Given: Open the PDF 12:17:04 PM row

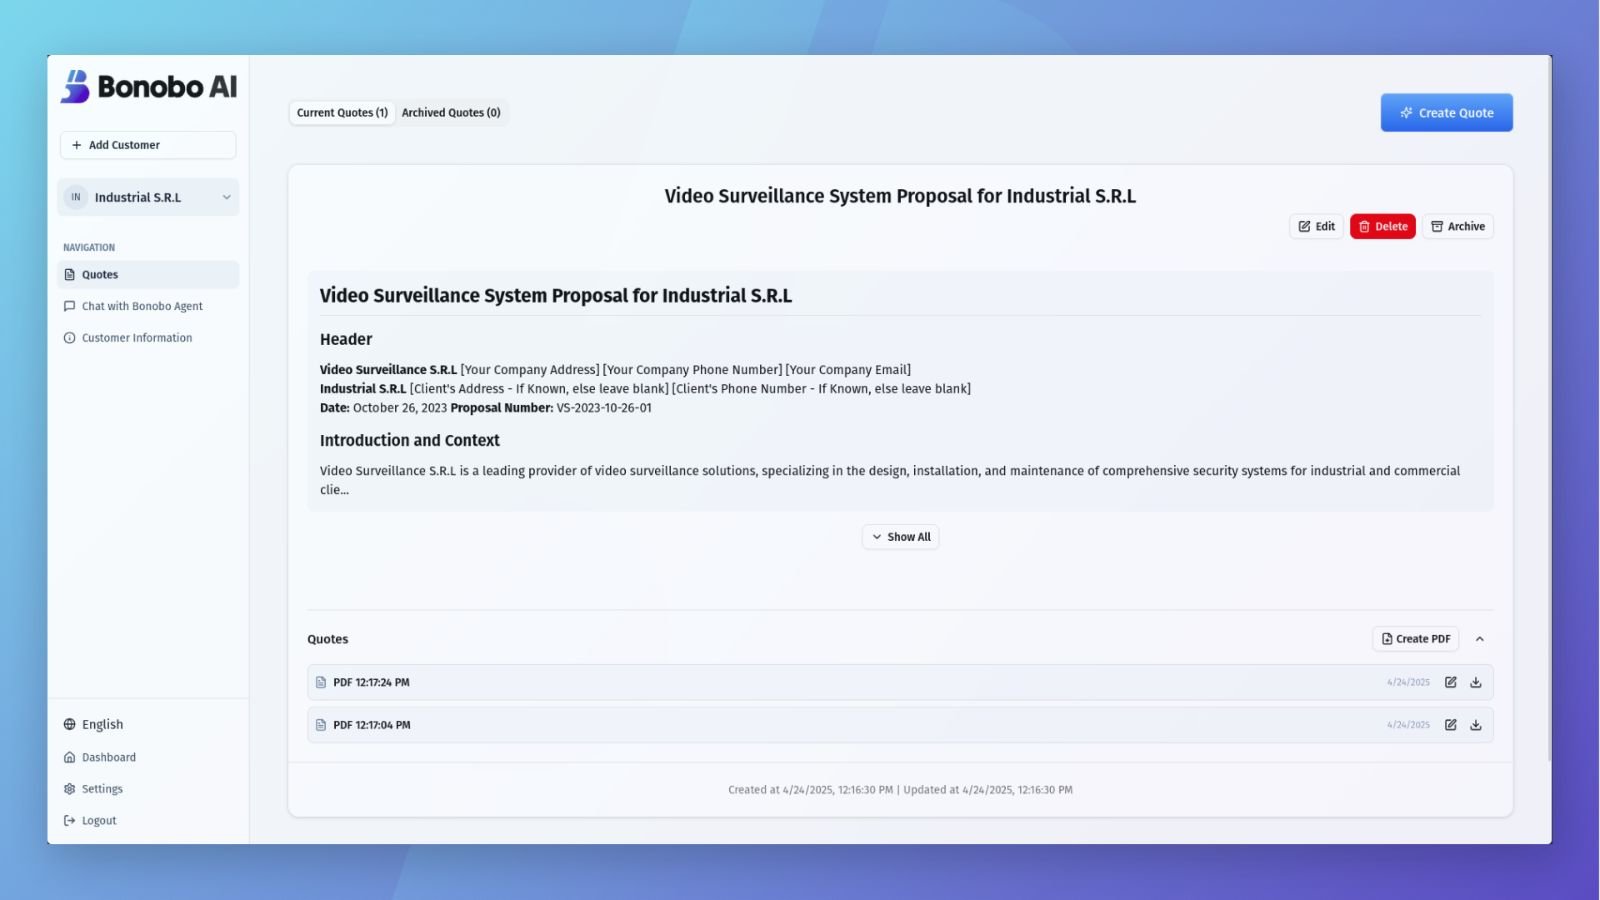Looking at the screenshot, I should point(900,725).
